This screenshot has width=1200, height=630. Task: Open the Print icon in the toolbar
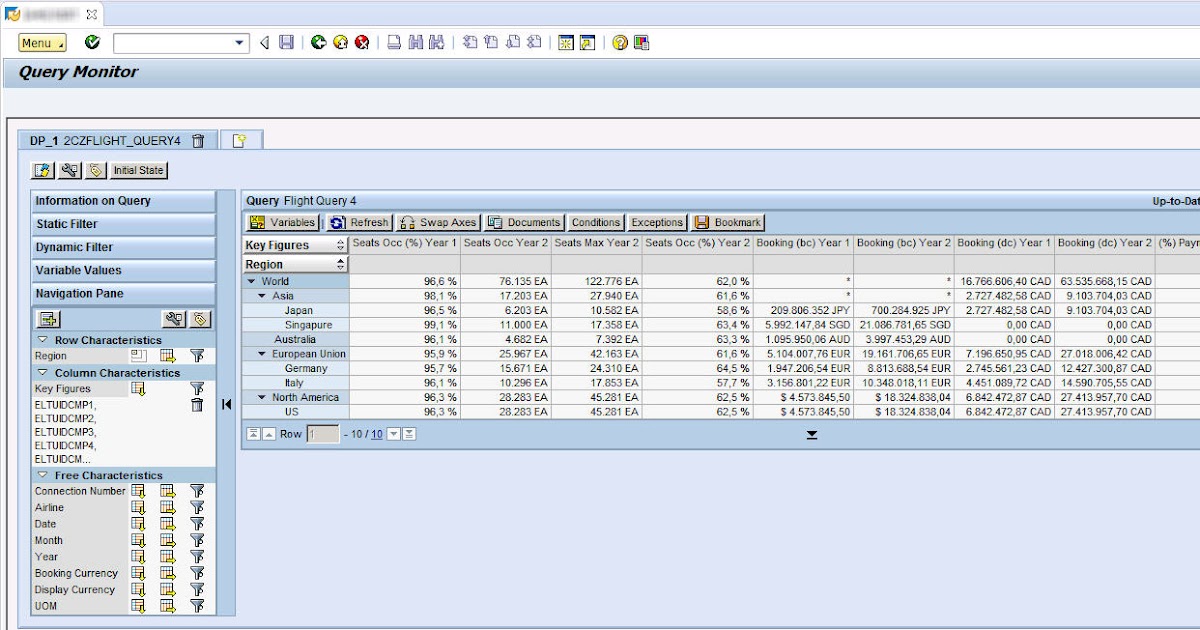394,42
